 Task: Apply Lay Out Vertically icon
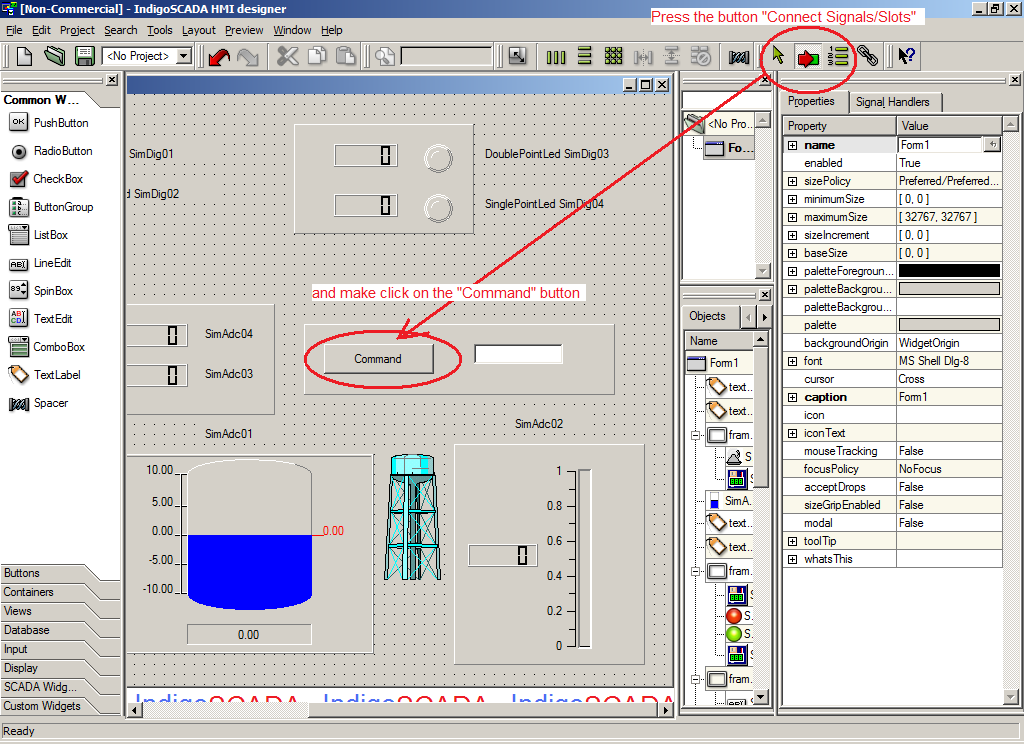584,57
